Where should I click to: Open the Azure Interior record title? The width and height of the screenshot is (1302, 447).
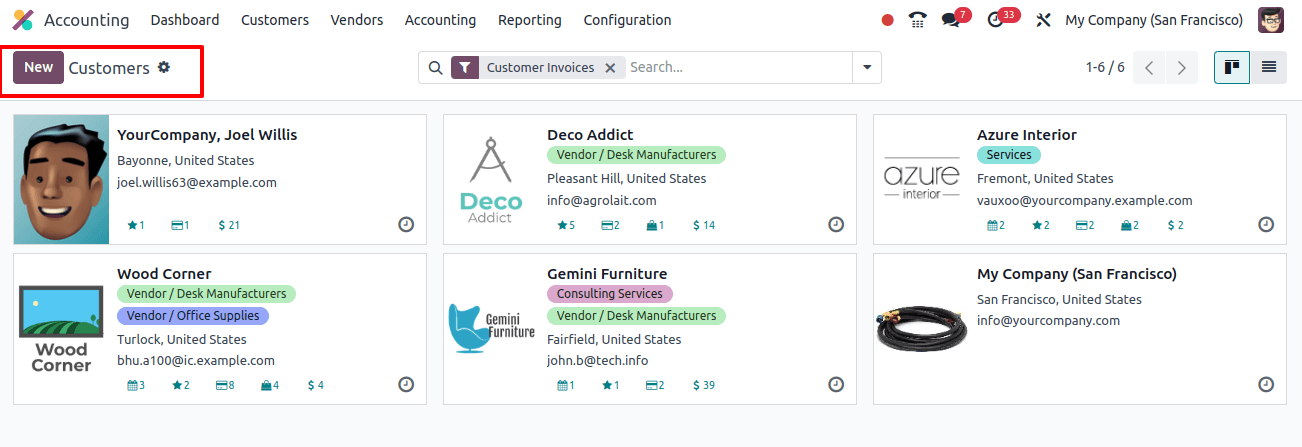pyautogui.click(x=1027, y=135)
